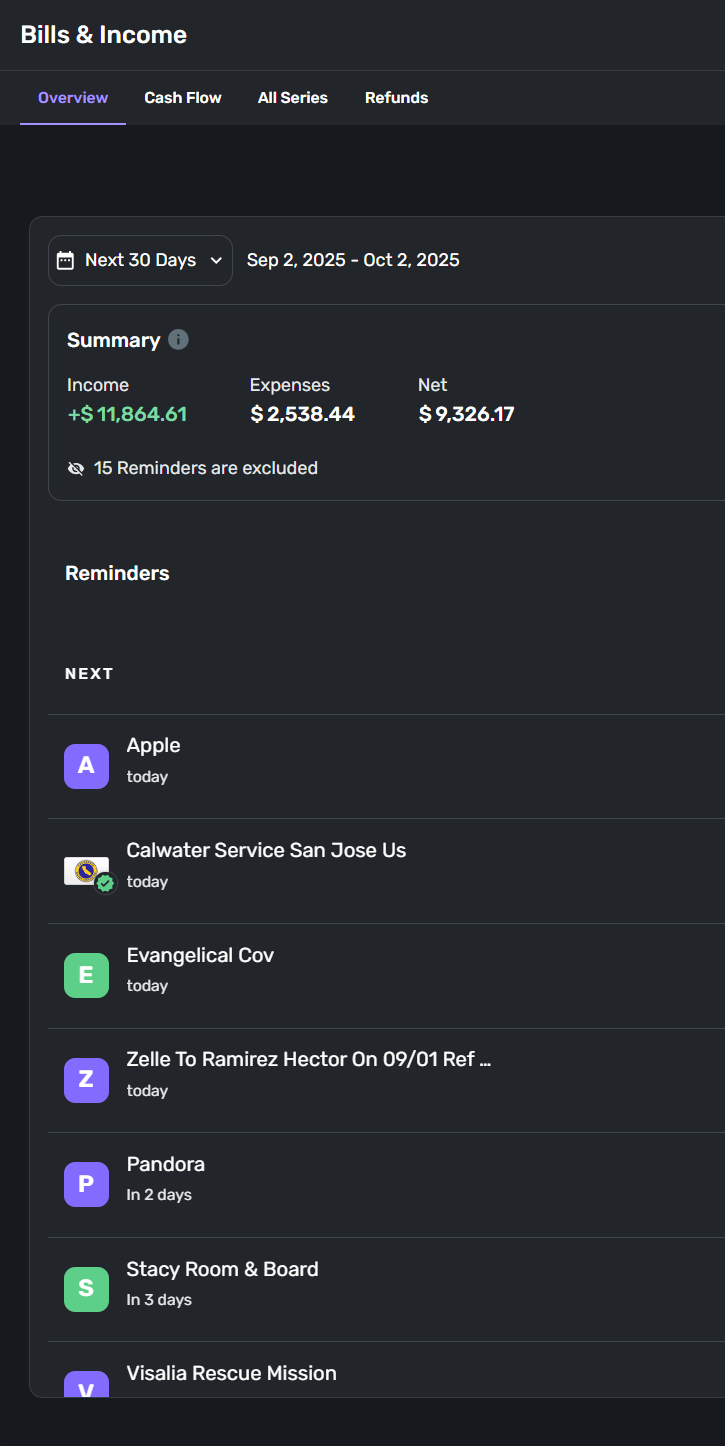
Task: Open the Pandora reminder entry
Action: 166,1164
